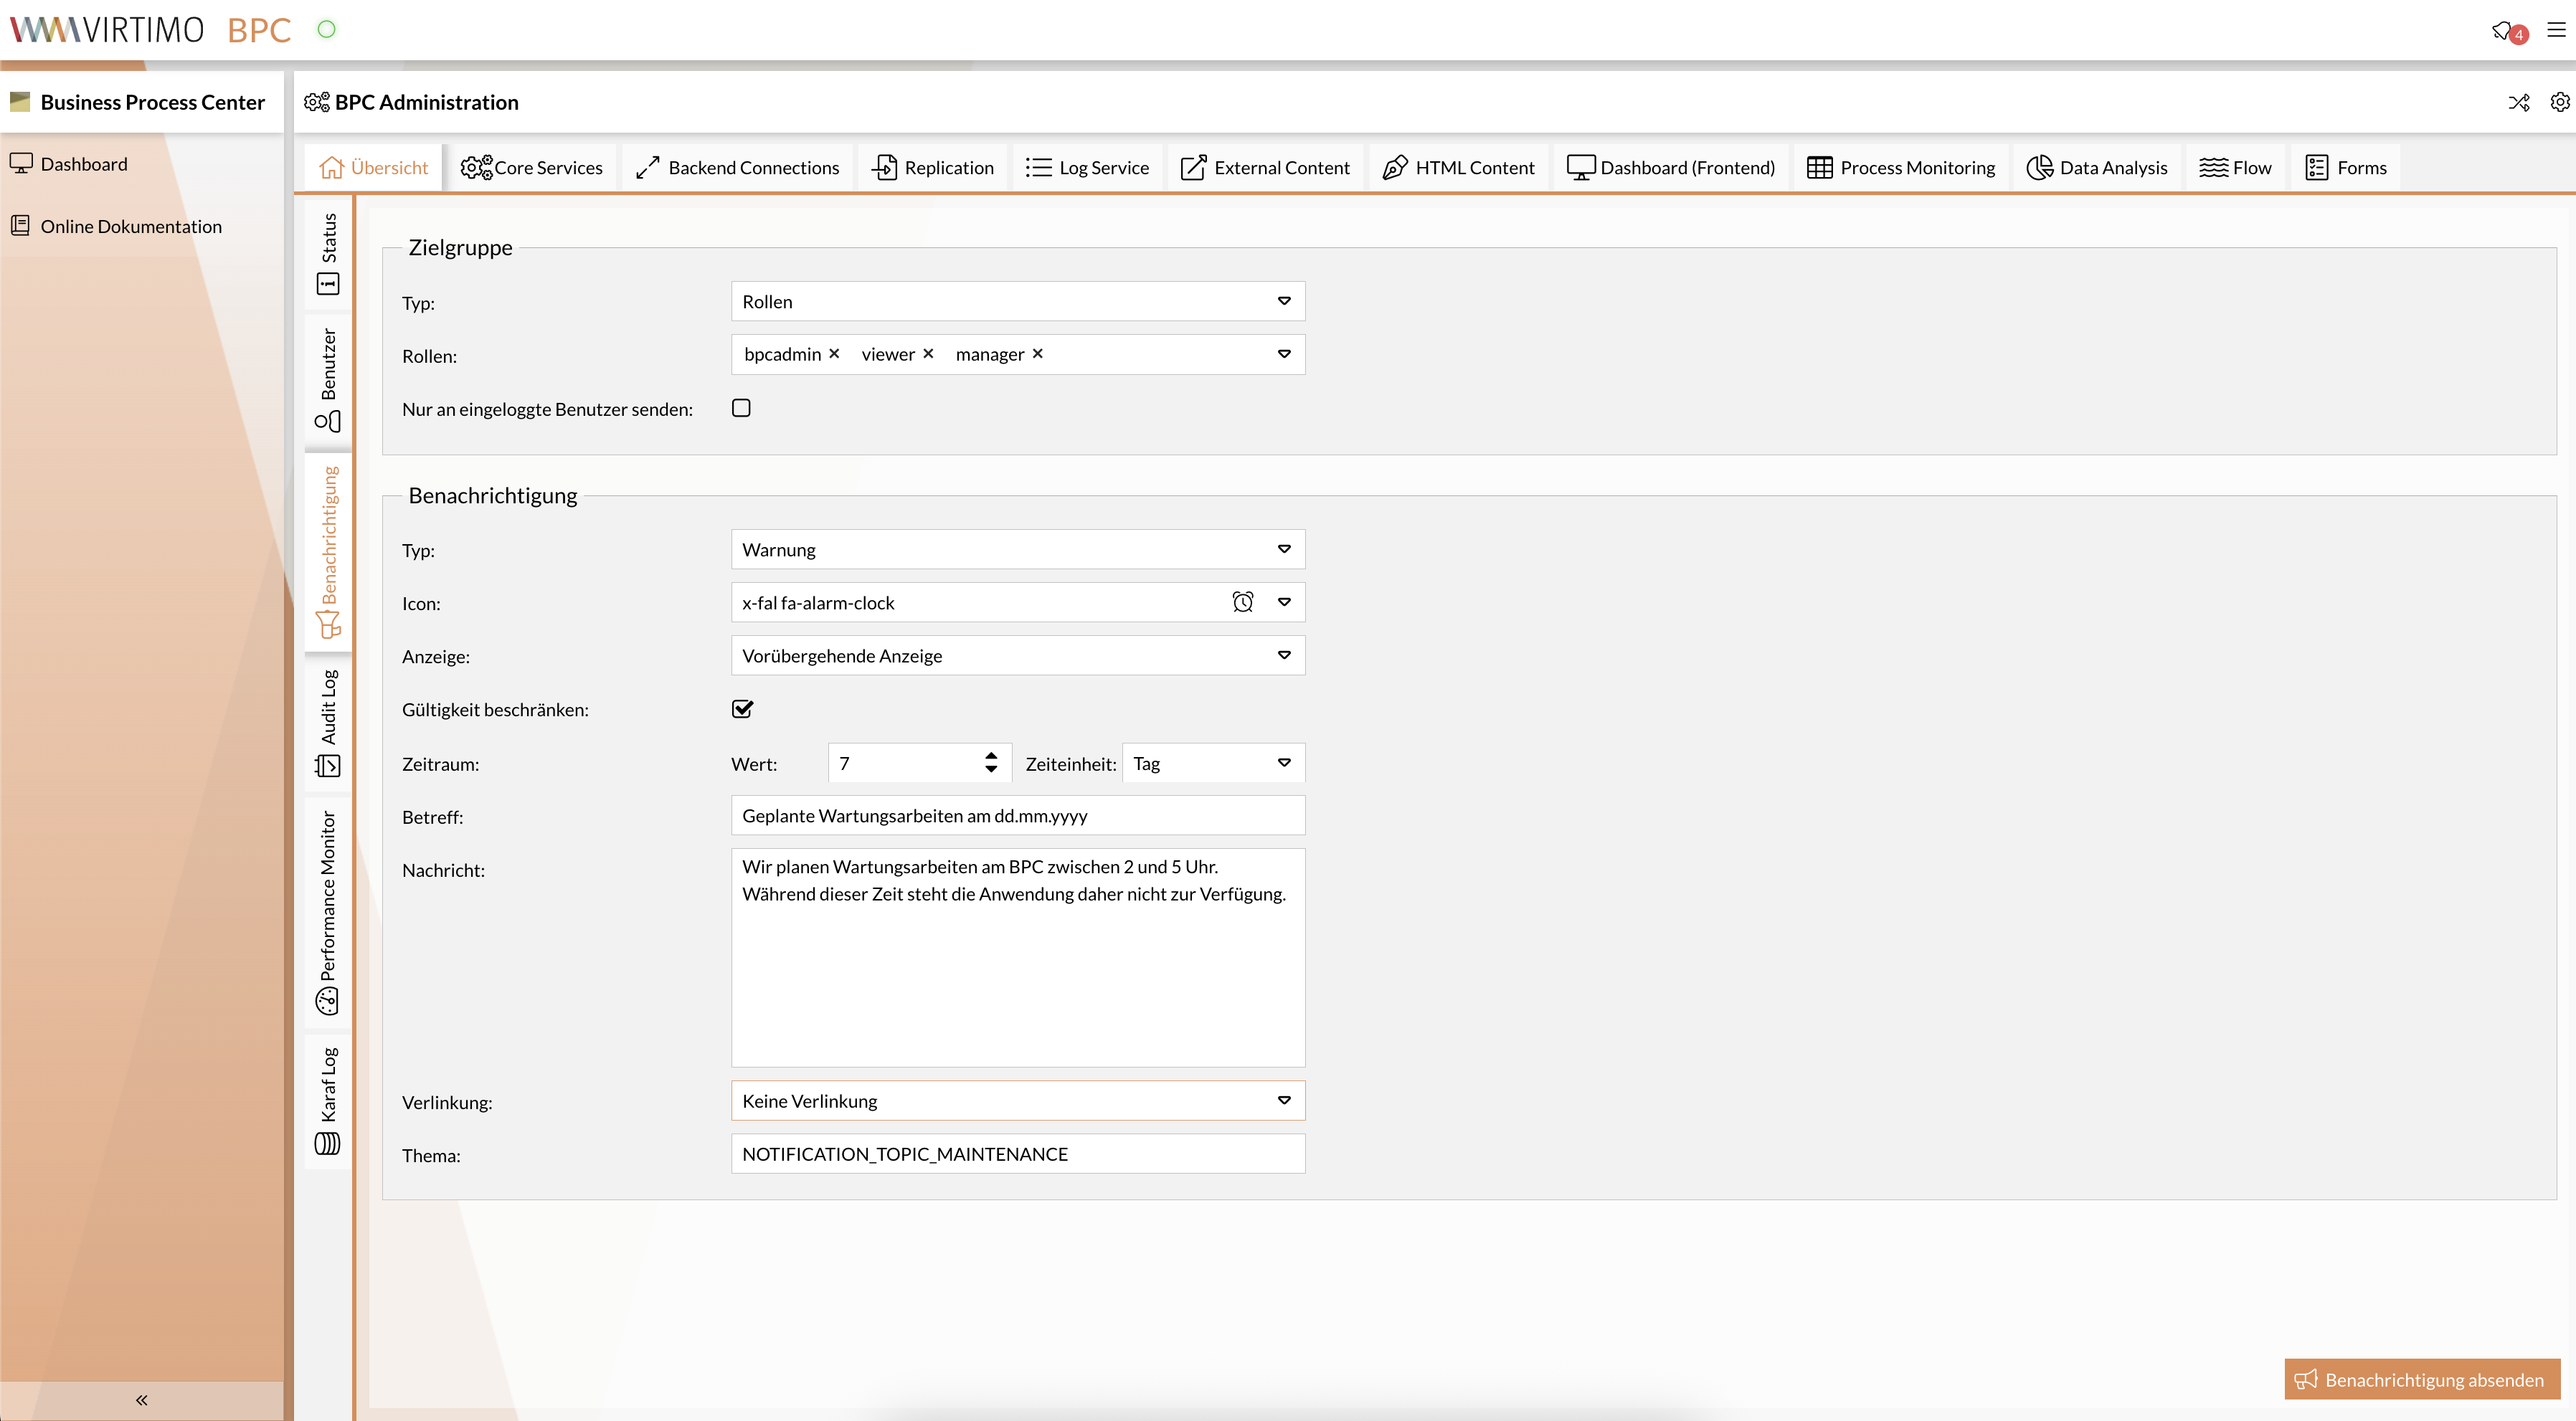Open the hamburger menu in the top right

[2556, 30]
